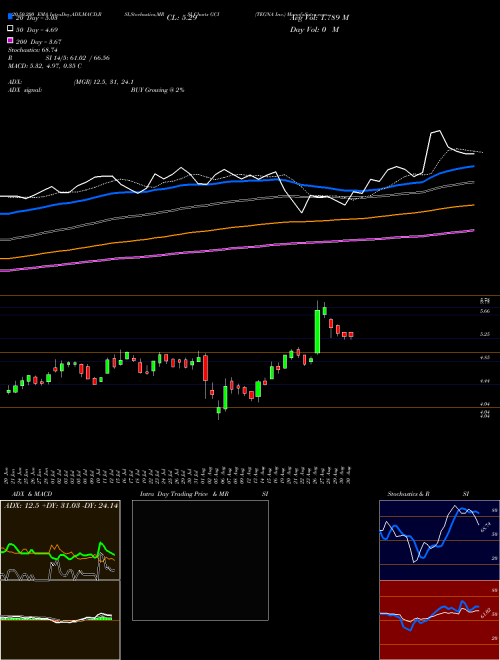Select the '50 Day - 4.69' label
Image resolution: width=500 pixels, height=660 pixels.
click(x=37, y=30)
